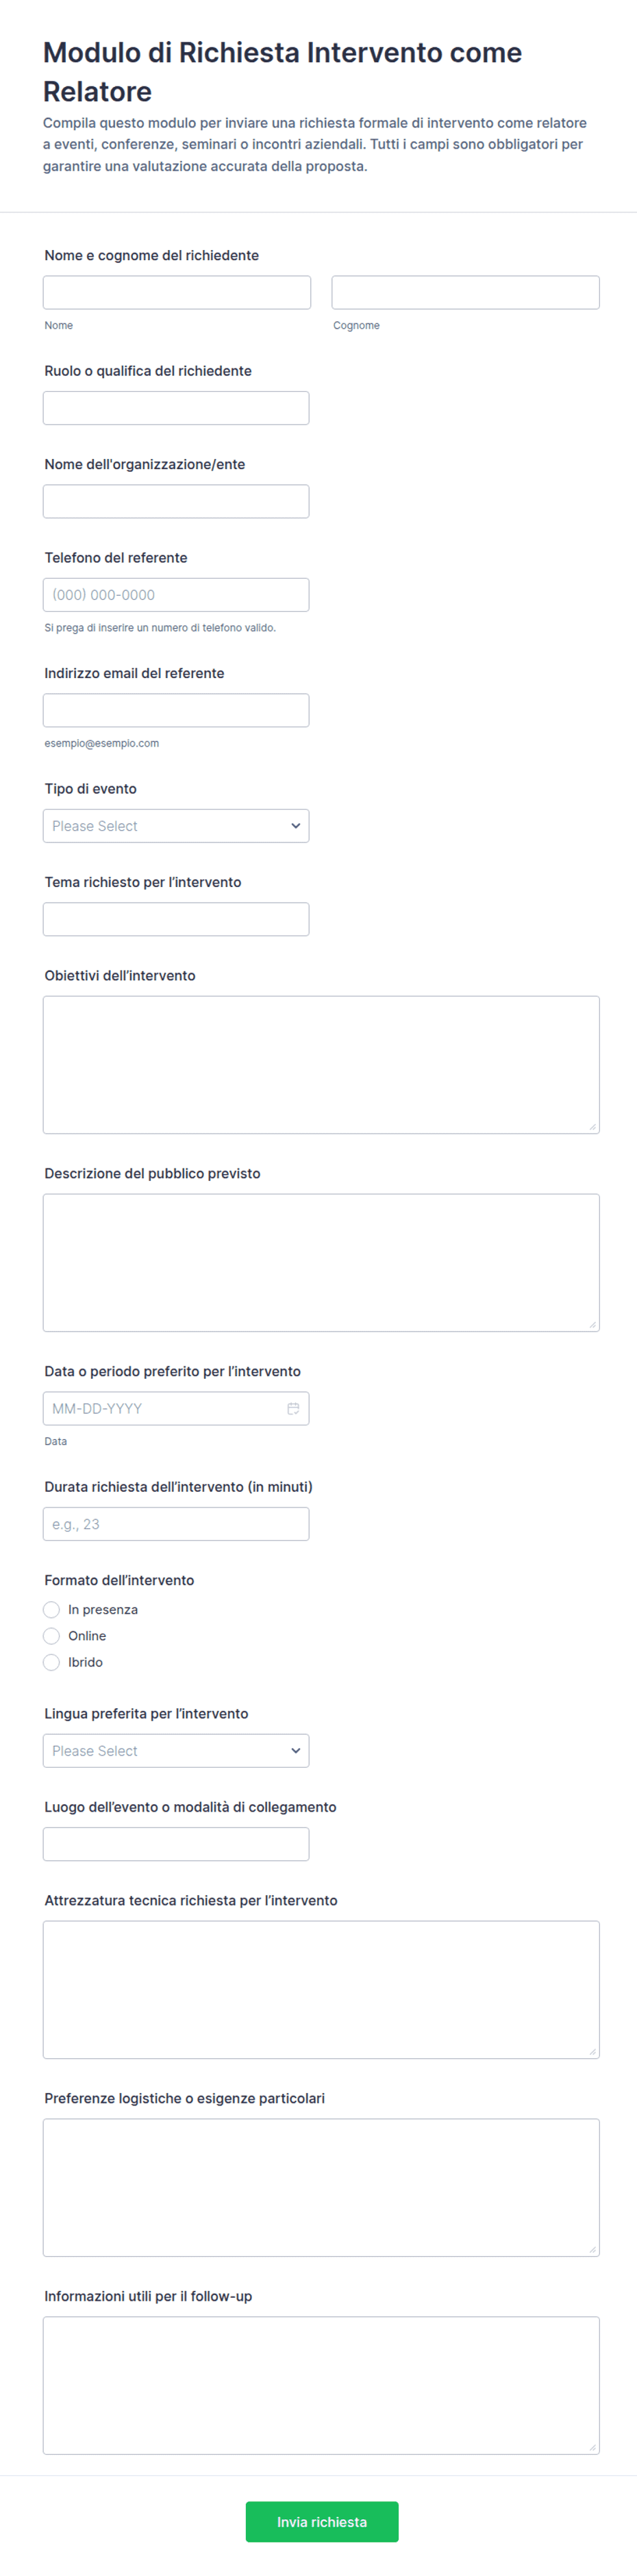Image resolution: width=637 pixels, height=2576 pixels.
Task: Click into the Cognome field
Action: (465, 292)
